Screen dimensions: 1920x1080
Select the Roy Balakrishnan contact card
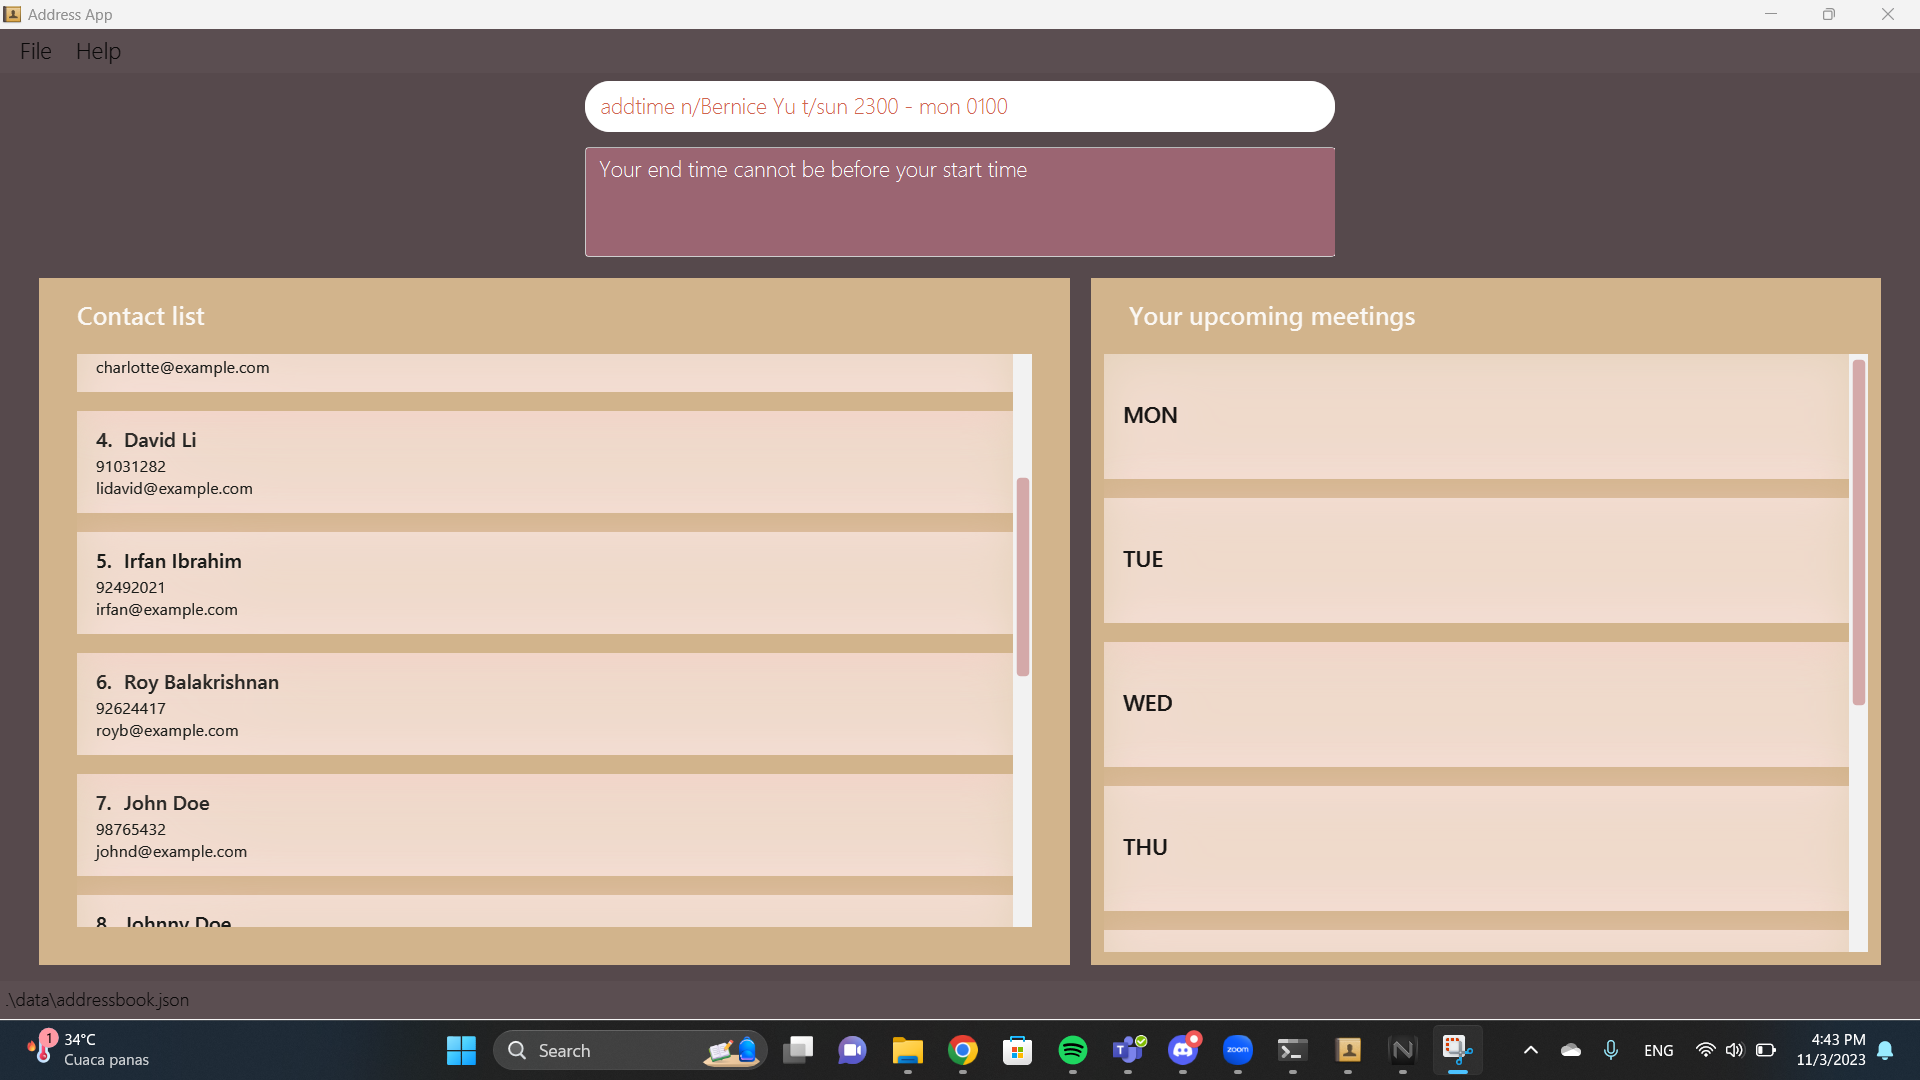[544, 704]
